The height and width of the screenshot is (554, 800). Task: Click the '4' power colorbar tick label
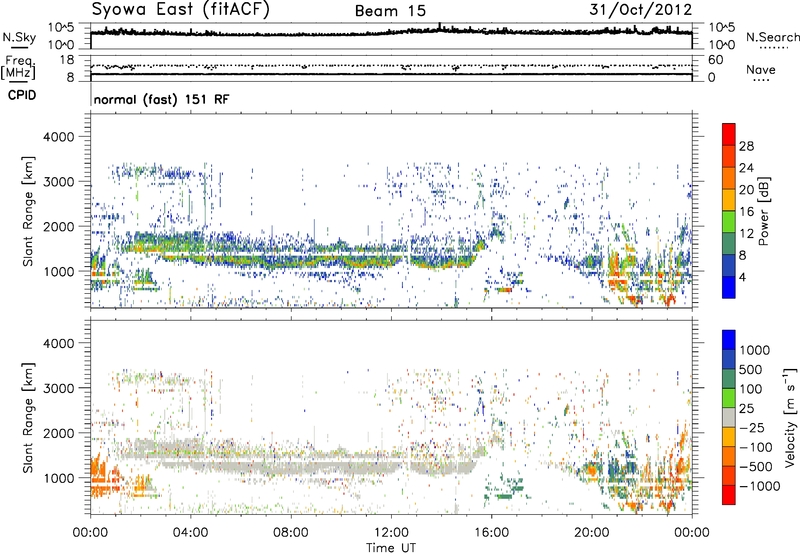pyautogui.click(x=742, y=277)
